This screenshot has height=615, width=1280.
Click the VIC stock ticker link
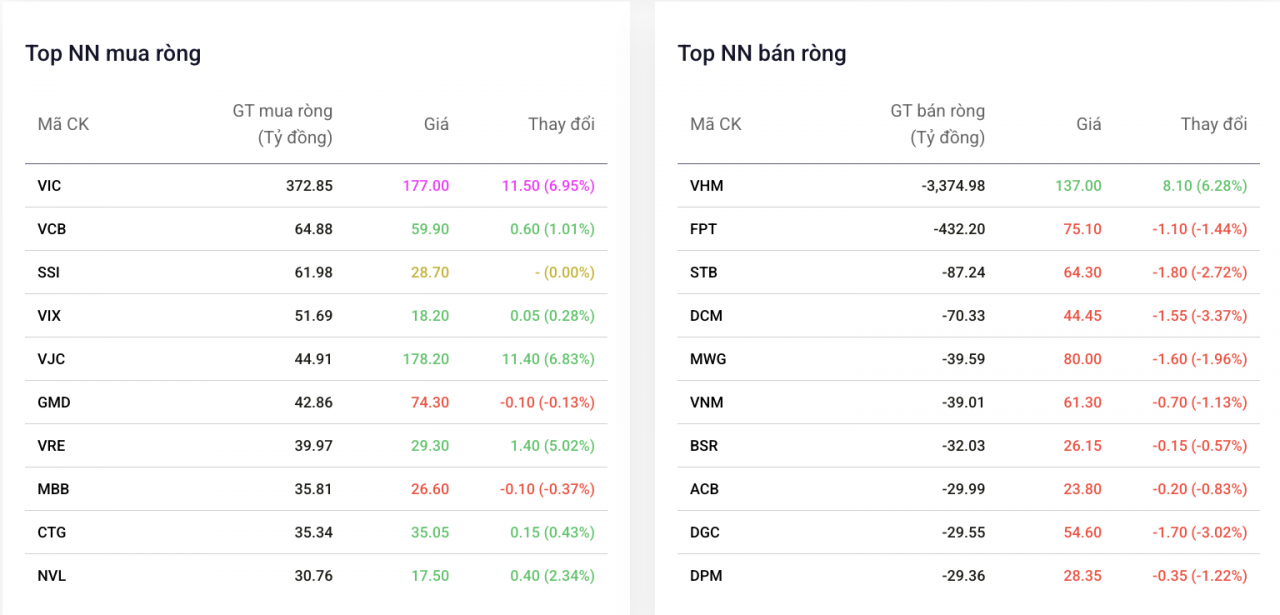(x=49, y=186)
